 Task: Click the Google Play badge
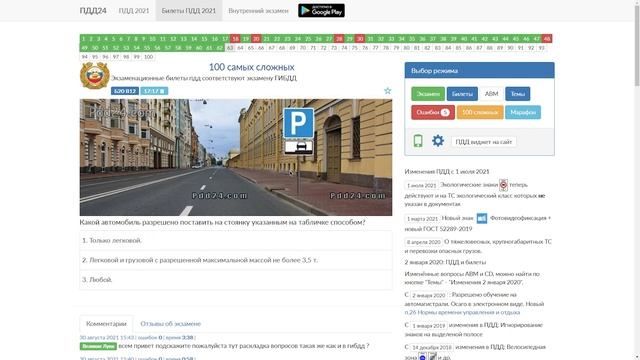point(321,11)
